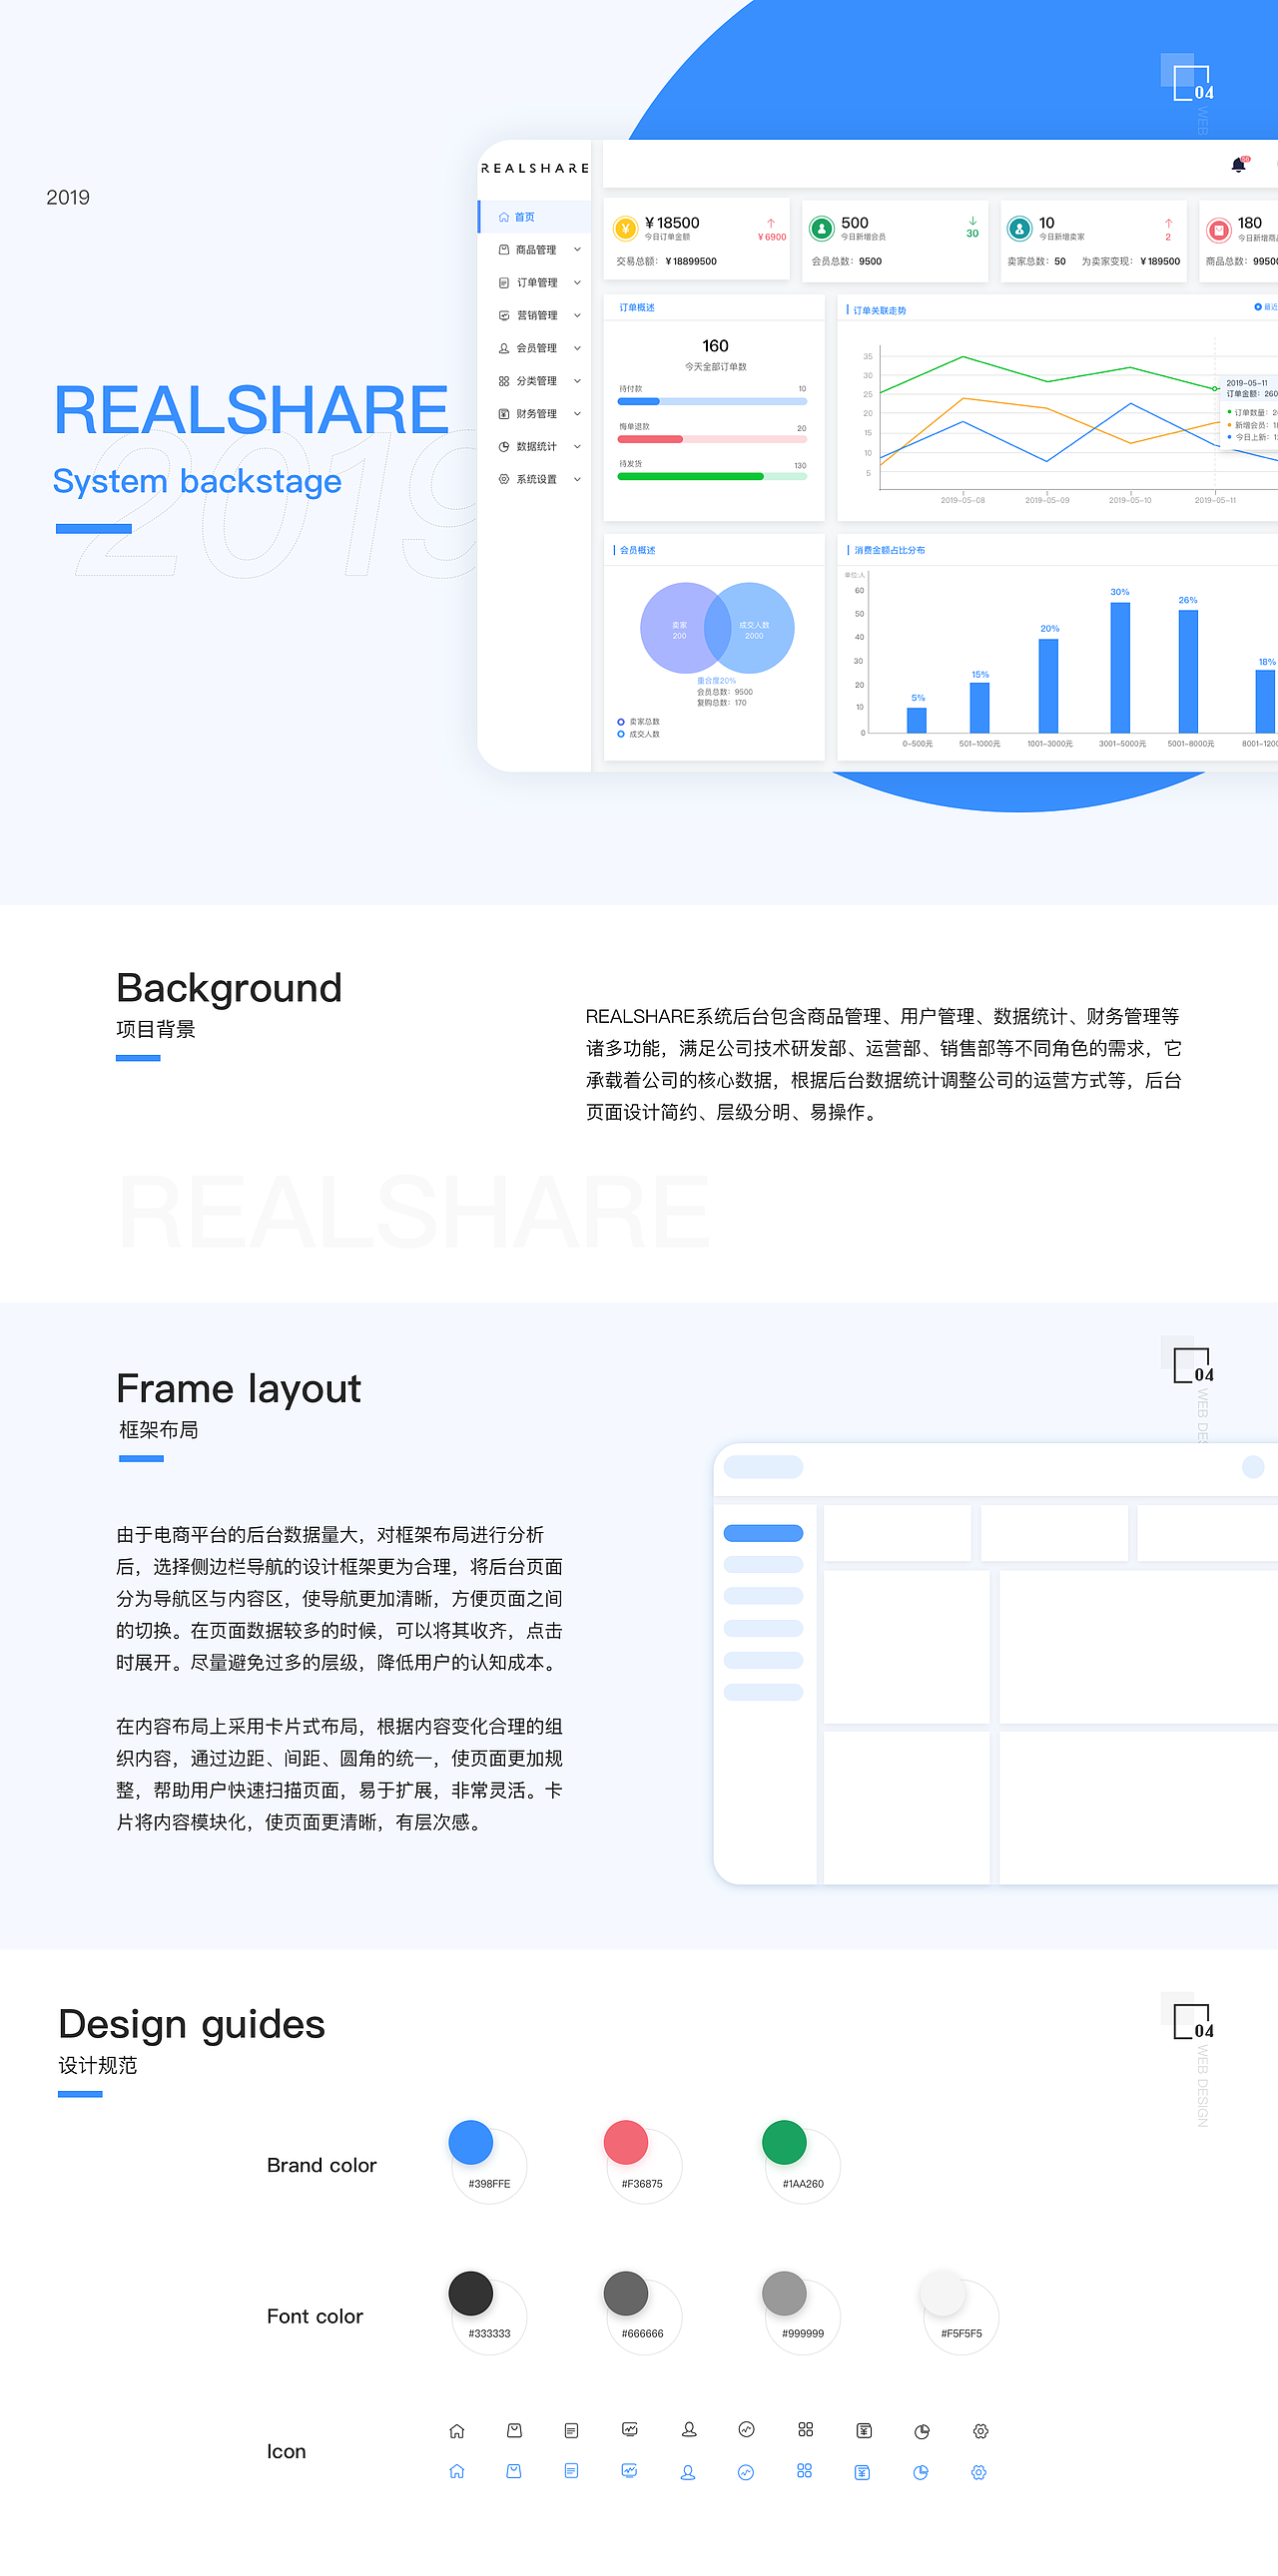The image size is (1278, 2576).
Task: Expand the 商品管理 chevron
Action: [577, 250]
